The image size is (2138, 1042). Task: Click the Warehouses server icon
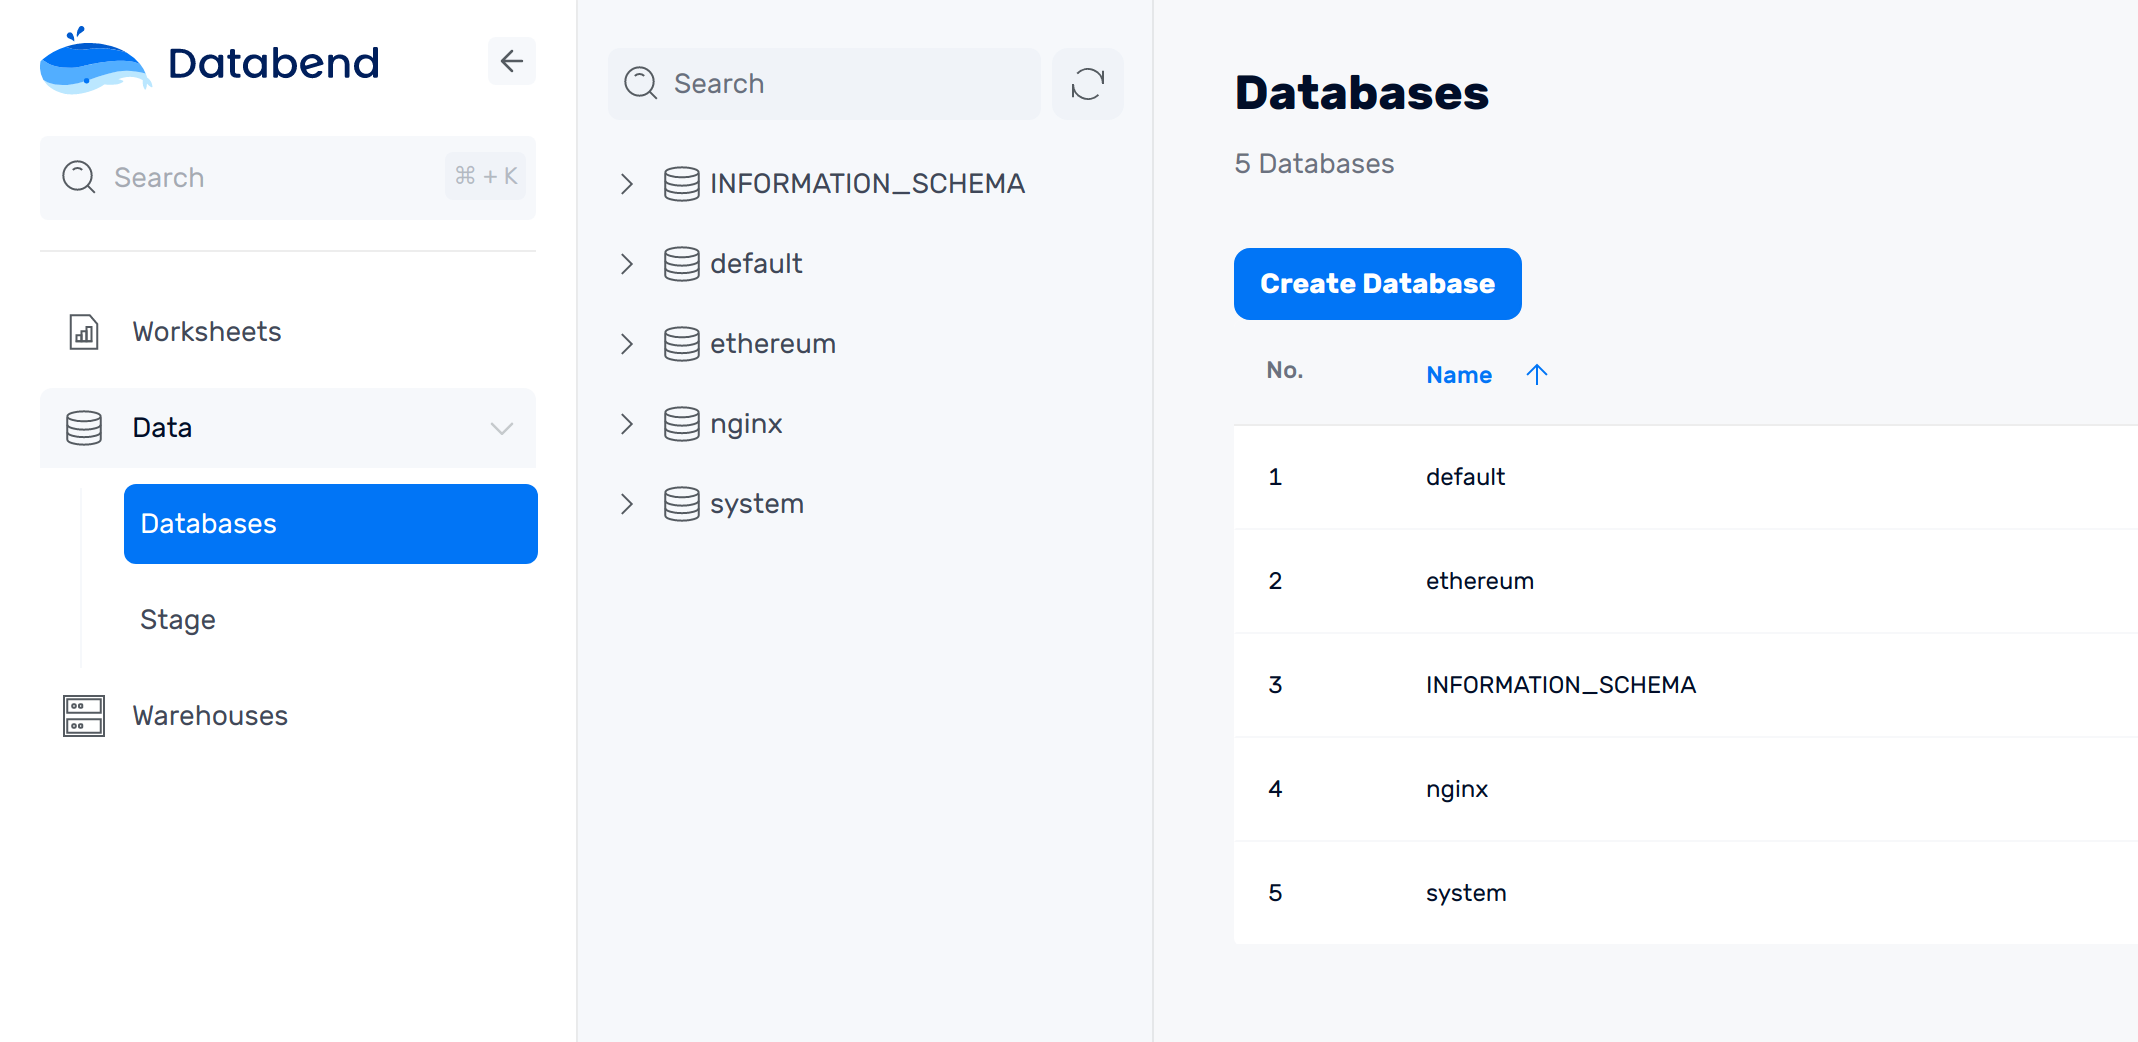pos(84,716)
